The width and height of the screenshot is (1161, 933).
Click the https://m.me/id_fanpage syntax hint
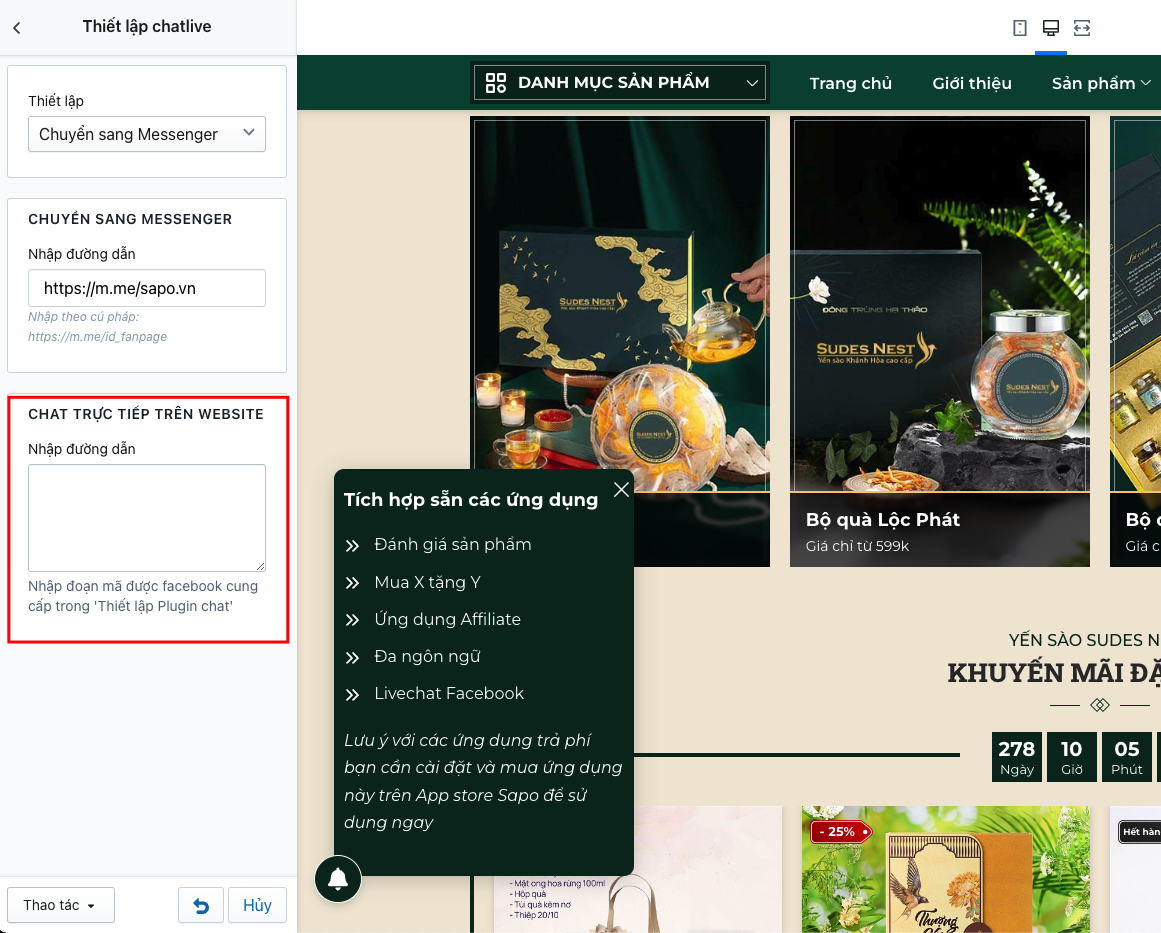pyautogui.click(x=98, y=337)
